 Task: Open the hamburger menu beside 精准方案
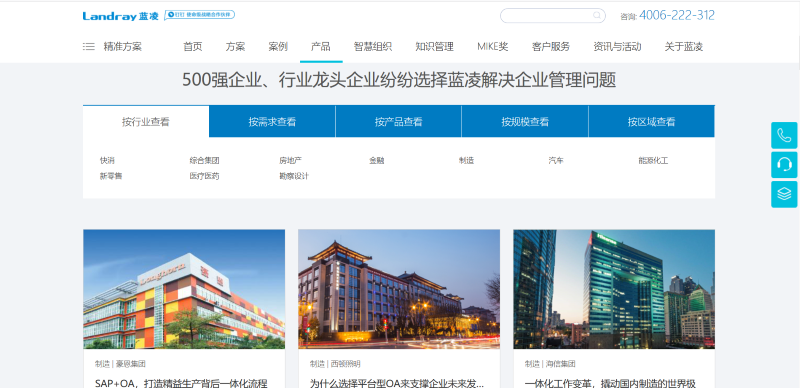(89, 46)
